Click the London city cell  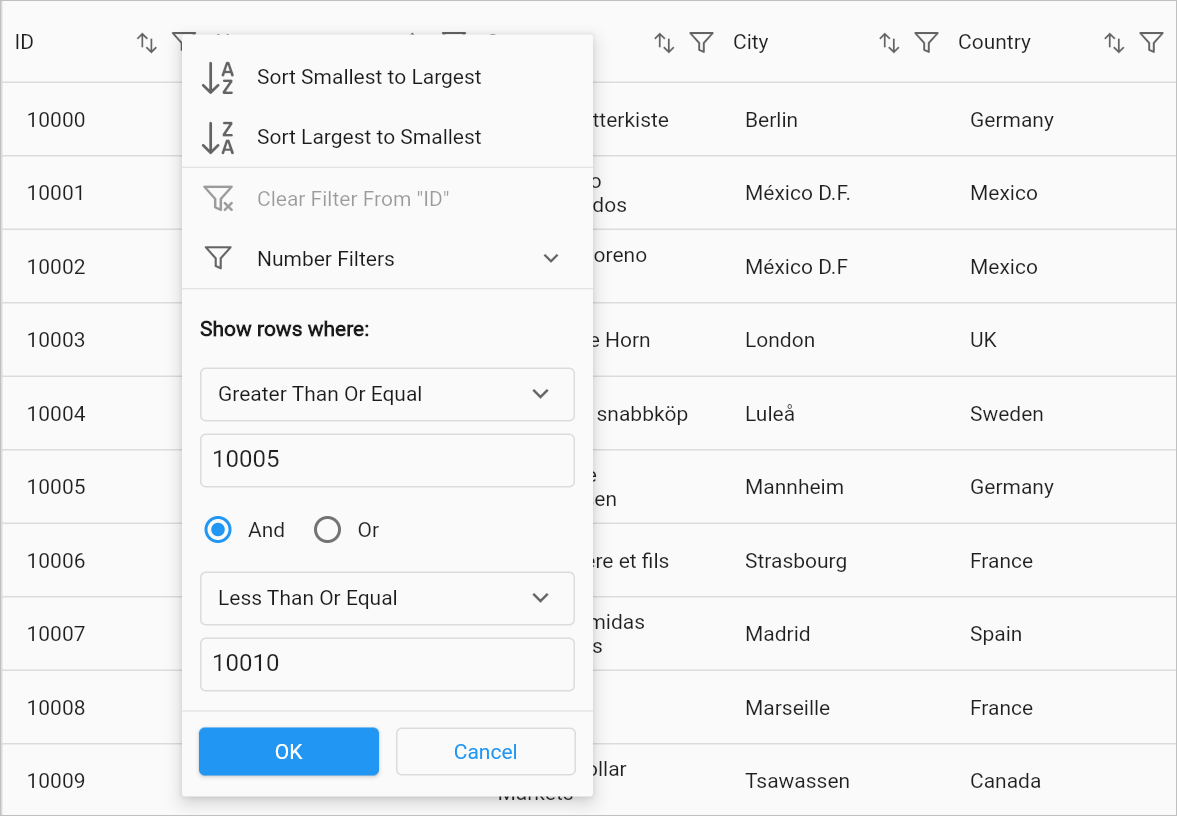779,341
